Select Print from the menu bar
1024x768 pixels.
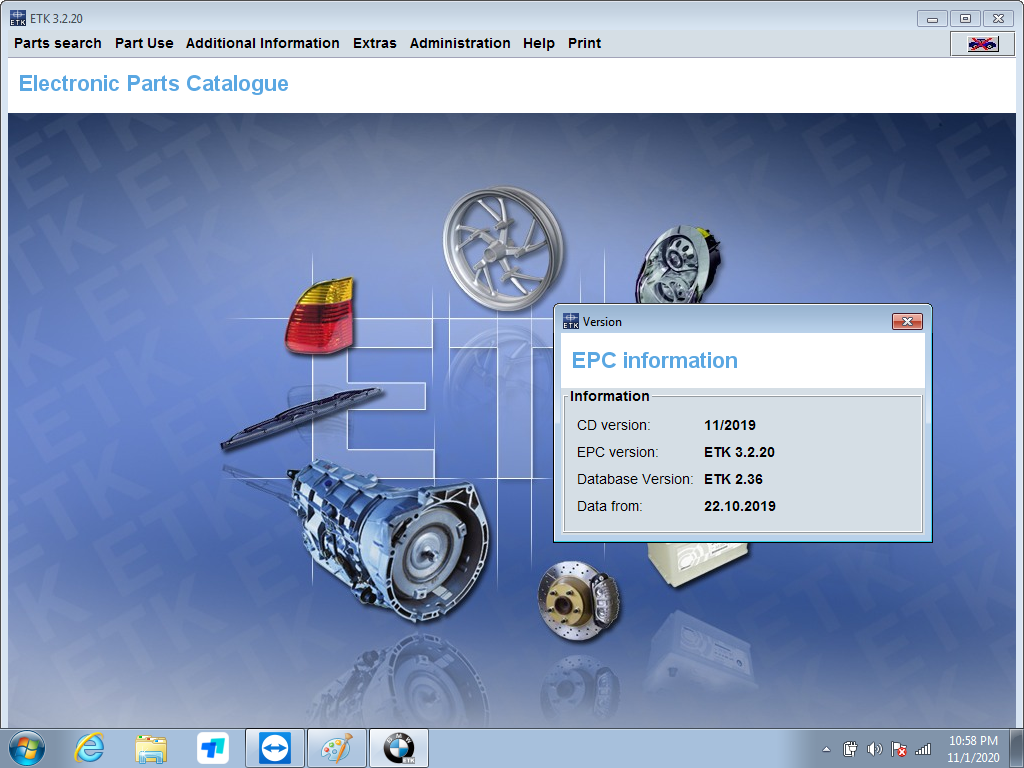[584, 43]
